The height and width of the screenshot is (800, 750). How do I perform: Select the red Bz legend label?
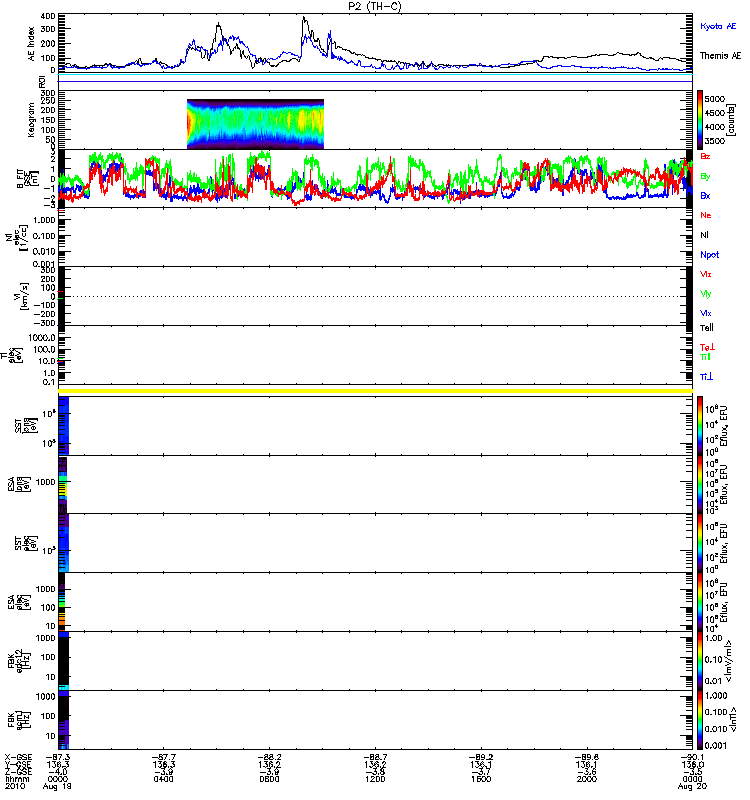tap(706, 157)
